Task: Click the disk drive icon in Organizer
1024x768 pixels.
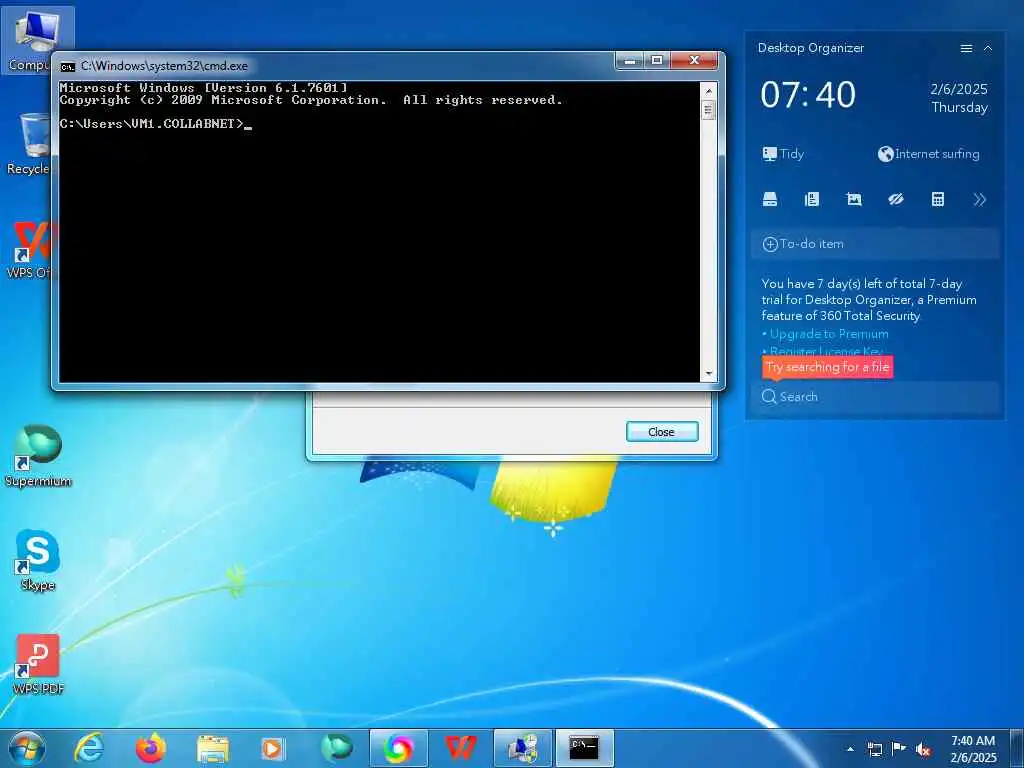Action: [770, 199]
